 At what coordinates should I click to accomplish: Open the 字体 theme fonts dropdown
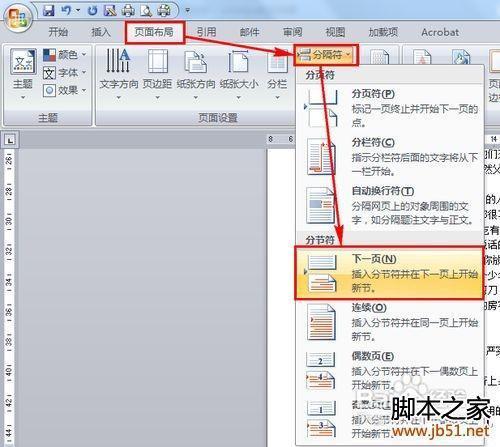[x=65, y=72]
